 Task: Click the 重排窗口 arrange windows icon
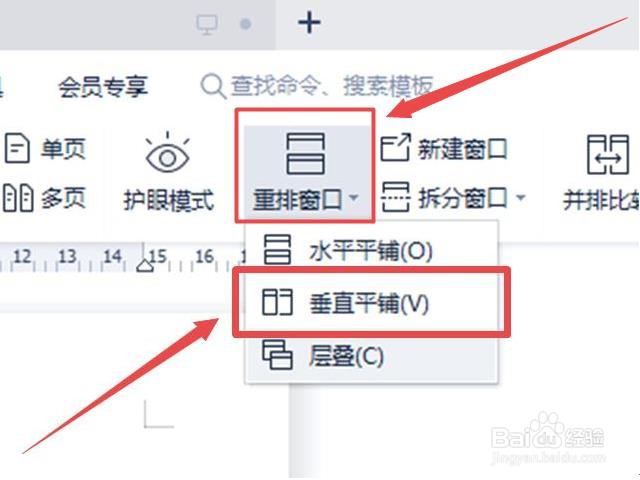[306, 154]
